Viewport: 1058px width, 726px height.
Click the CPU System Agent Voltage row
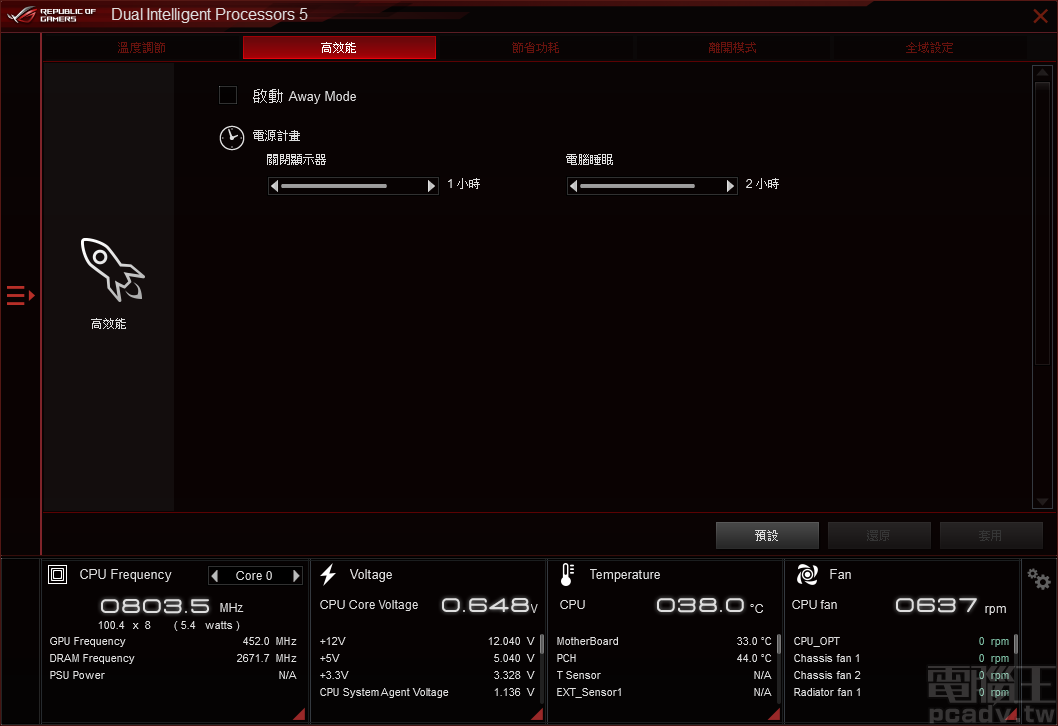tap(427, 692)
